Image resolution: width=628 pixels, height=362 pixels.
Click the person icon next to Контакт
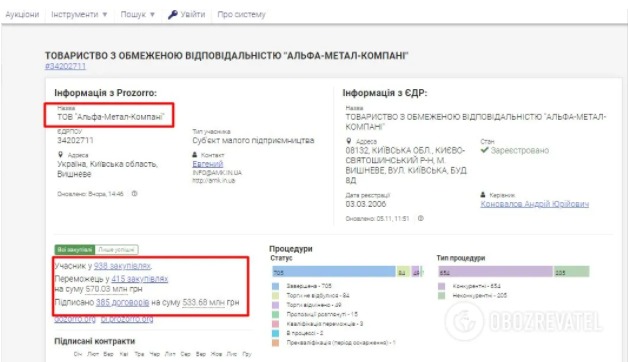195,155
